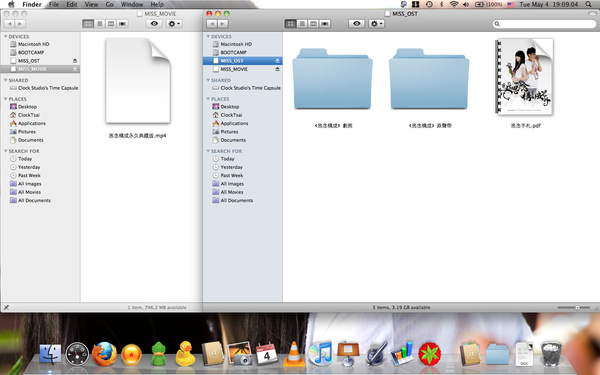This screenshot has width=600, height=375.
Task: Eject MISS_OST in the MISS_MOVIE window sidebar
Action: pos(75,61)
